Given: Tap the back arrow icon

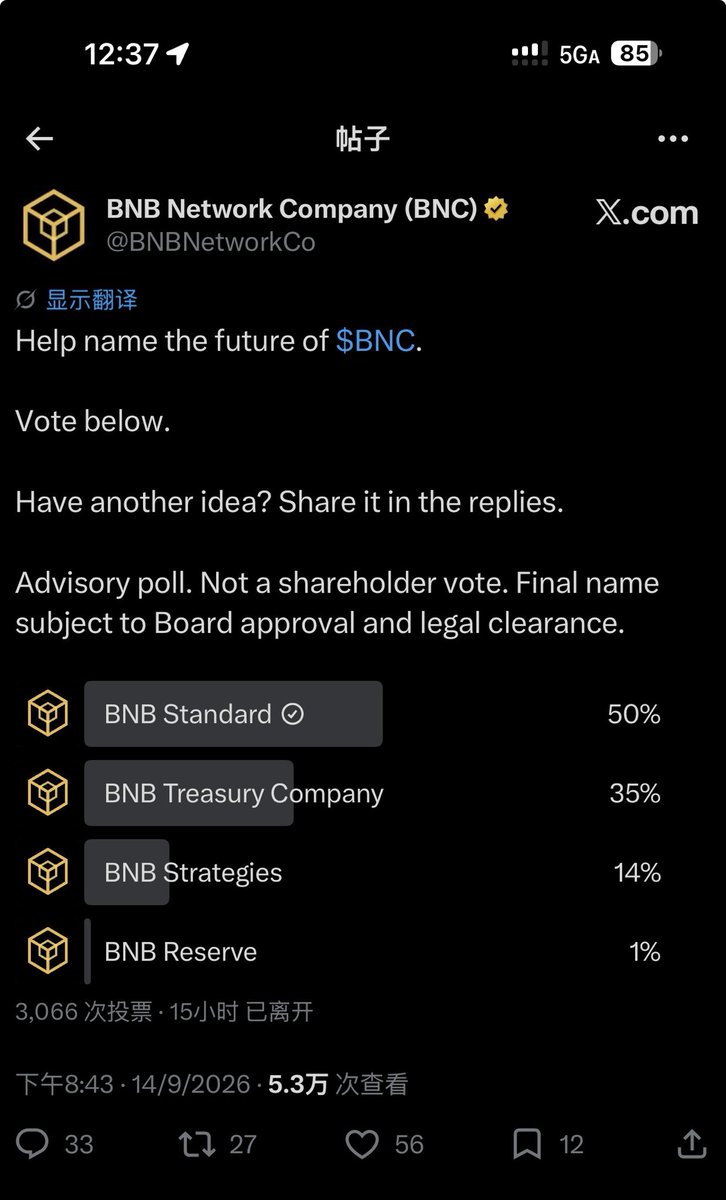Looking at the screenshot, I should 39,139.
